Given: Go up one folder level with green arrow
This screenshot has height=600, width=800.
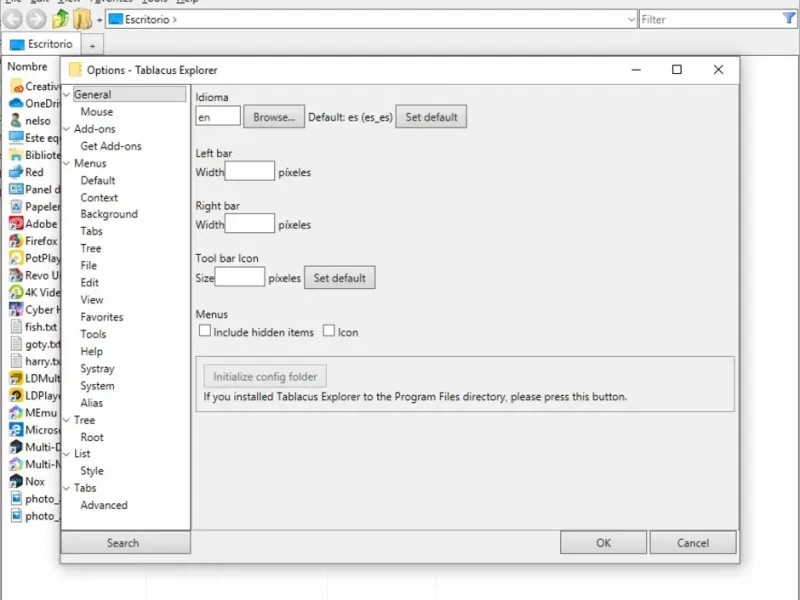Looking at the screenshot, I should 60,19.
